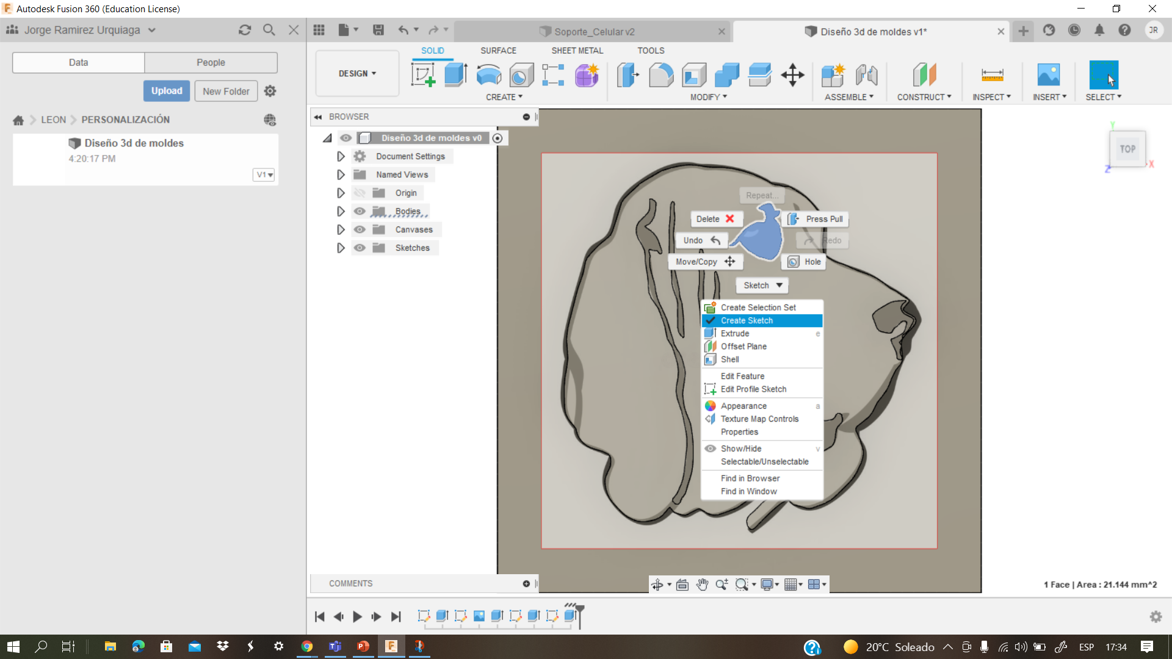
Task: Click the Insert image icon
Action: point(1048,75)
